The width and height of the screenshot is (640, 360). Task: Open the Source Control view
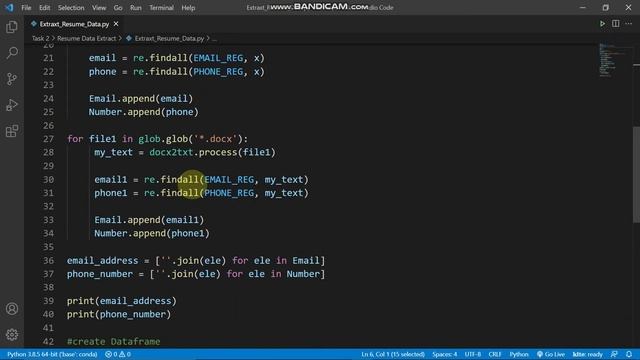[x=12, y=79]
